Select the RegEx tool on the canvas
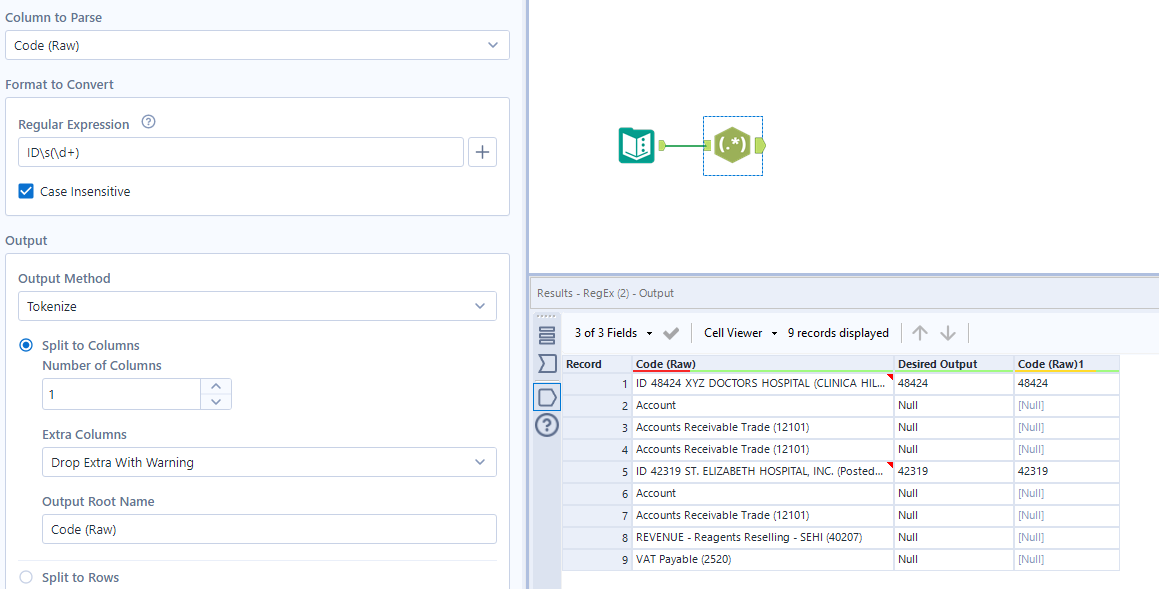This screenshot has height=589, width=1159. [x=731, y=145]
